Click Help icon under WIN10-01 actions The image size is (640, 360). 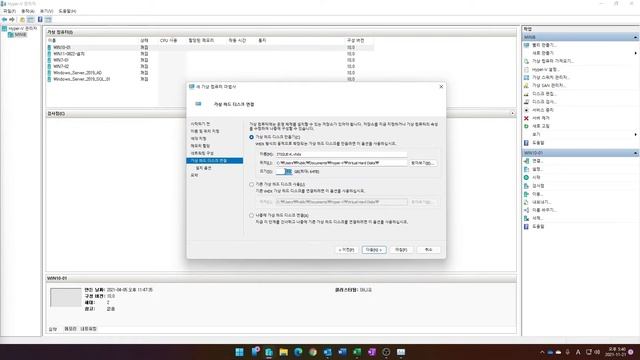(x=526, y=226)
